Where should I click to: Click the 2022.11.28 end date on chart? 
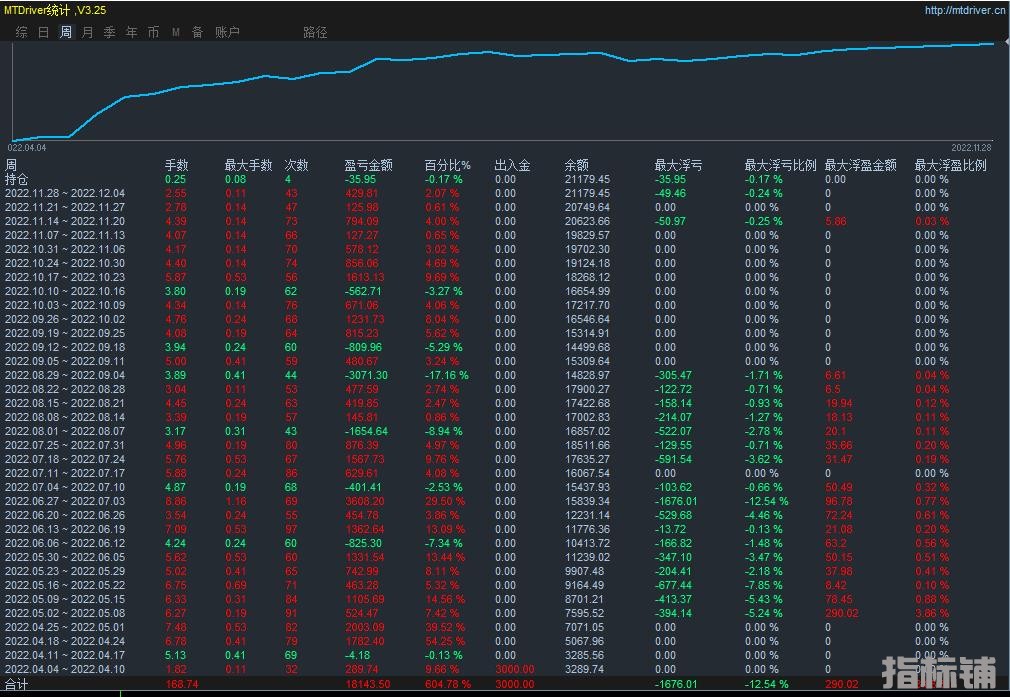coord(970,147)
